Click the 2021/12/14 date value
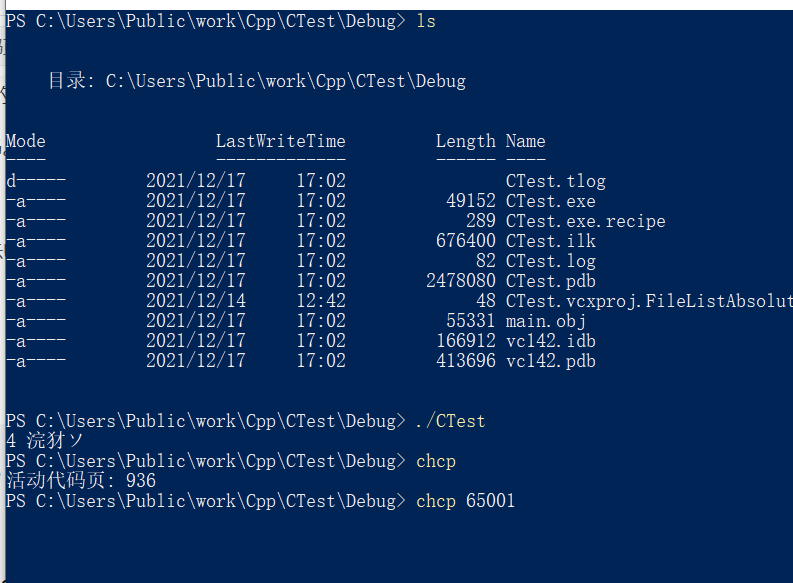Screen dimensions: 793x583 (195, 301)
